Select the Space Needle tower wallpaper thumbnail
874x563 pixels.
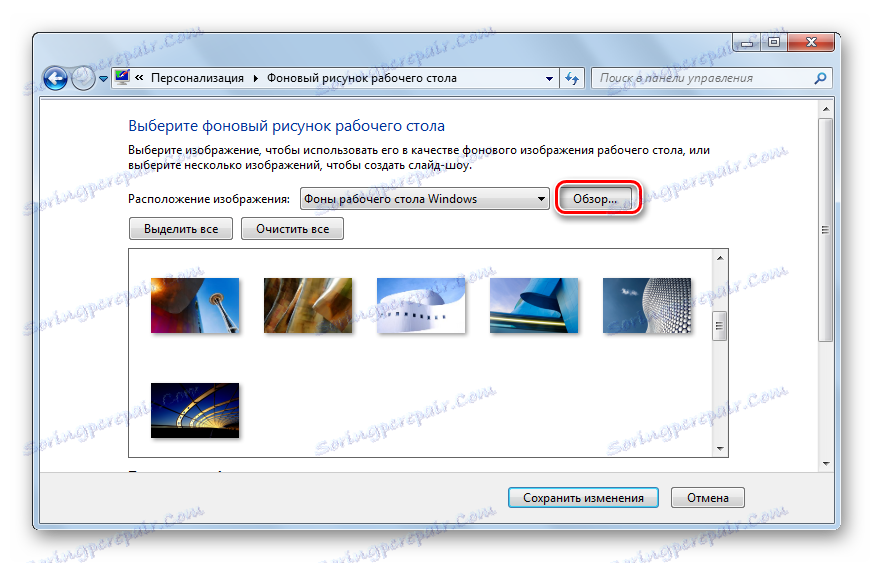195,305
